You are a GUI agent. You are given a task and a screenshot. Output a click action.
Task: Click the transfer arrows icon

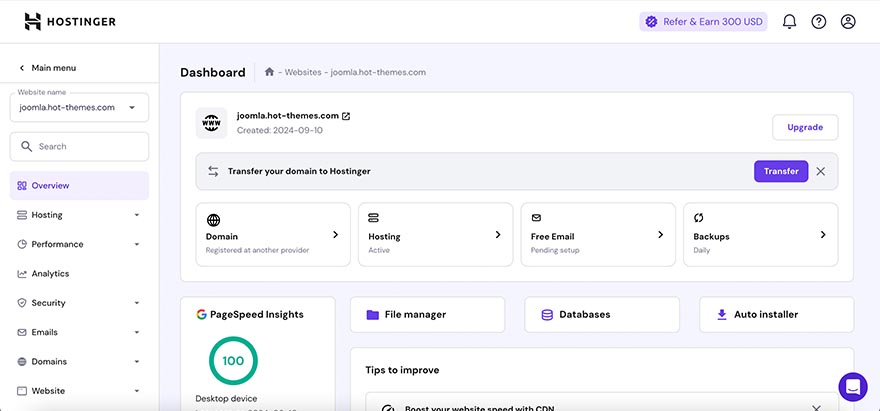pyautogui.click(x=213, y=171)
